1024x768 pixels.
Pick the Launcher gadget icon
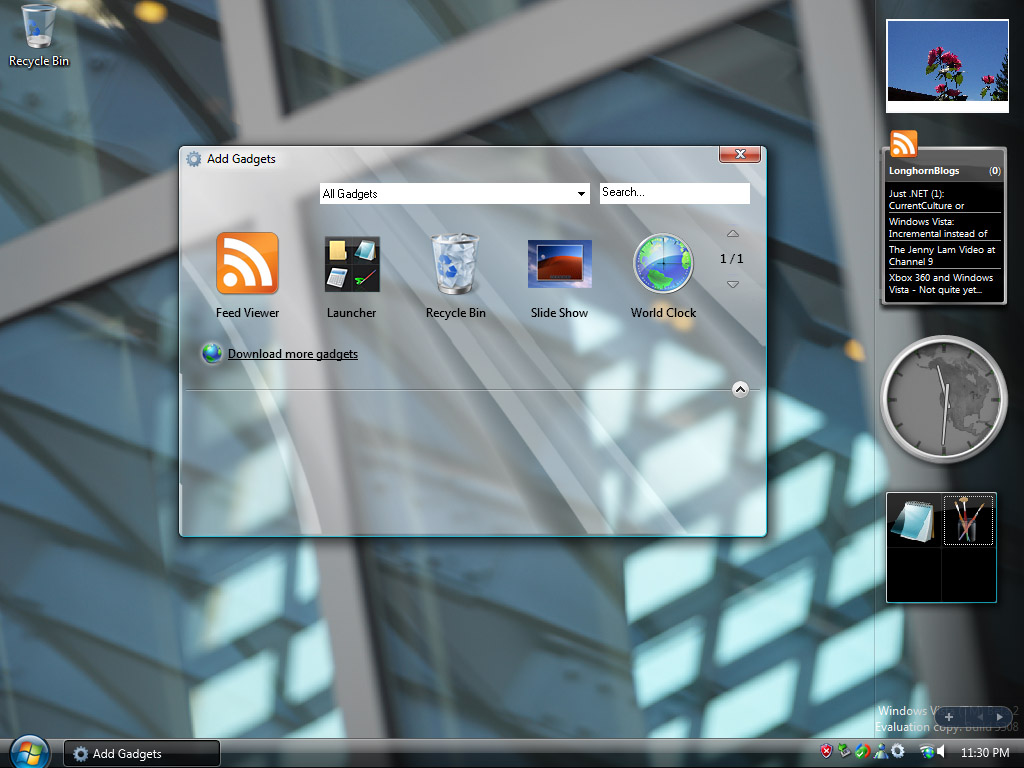point(352,264)
